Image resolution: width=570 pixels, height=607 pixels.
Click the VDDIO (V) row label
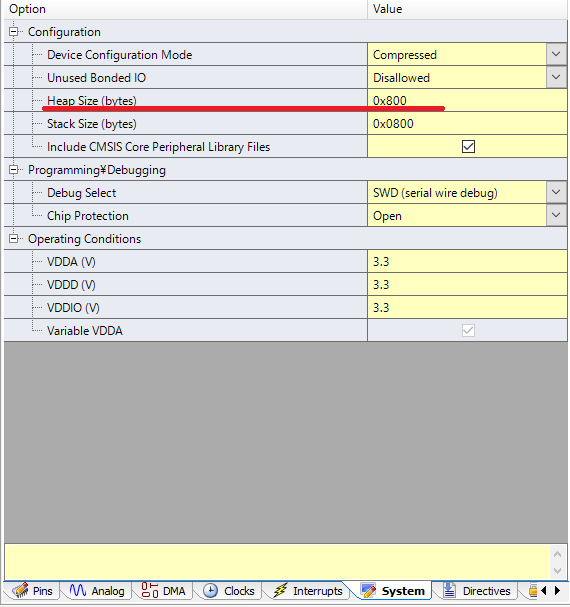(x=73, y=308)
